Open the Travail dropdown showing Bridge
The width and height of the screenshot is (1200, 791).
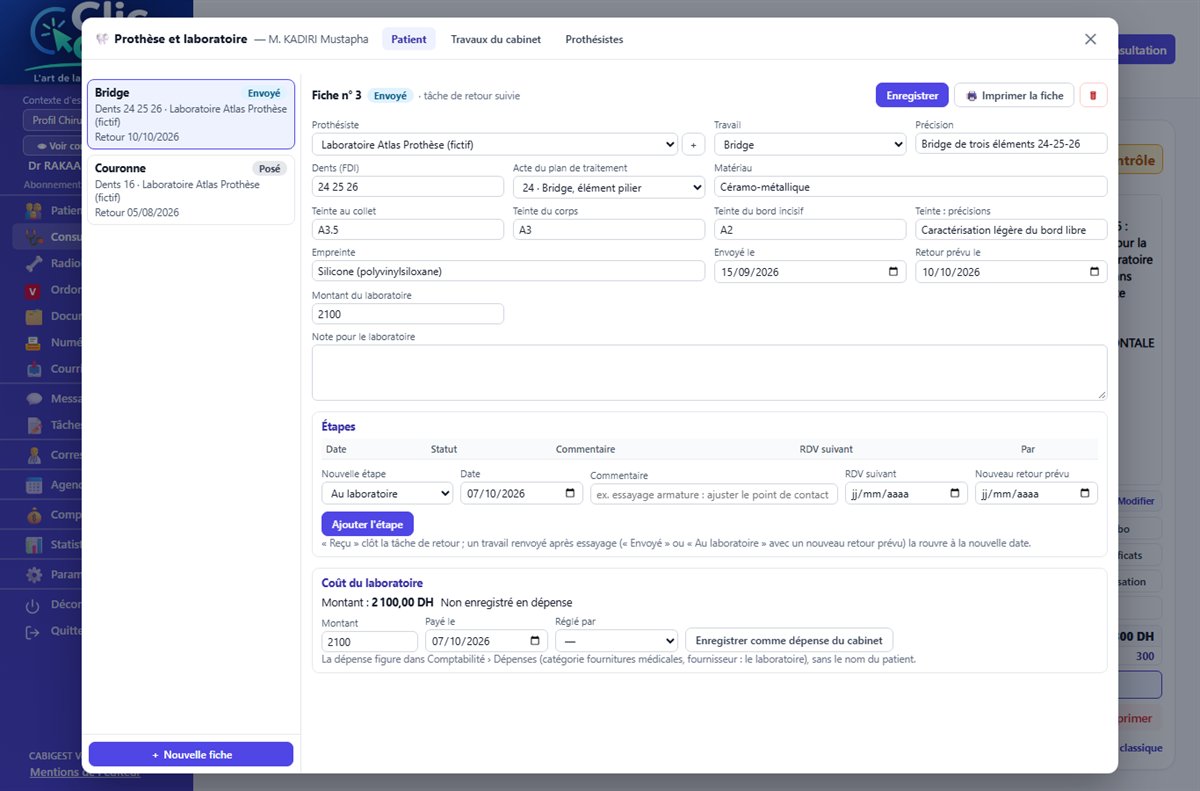click(810, 145)
